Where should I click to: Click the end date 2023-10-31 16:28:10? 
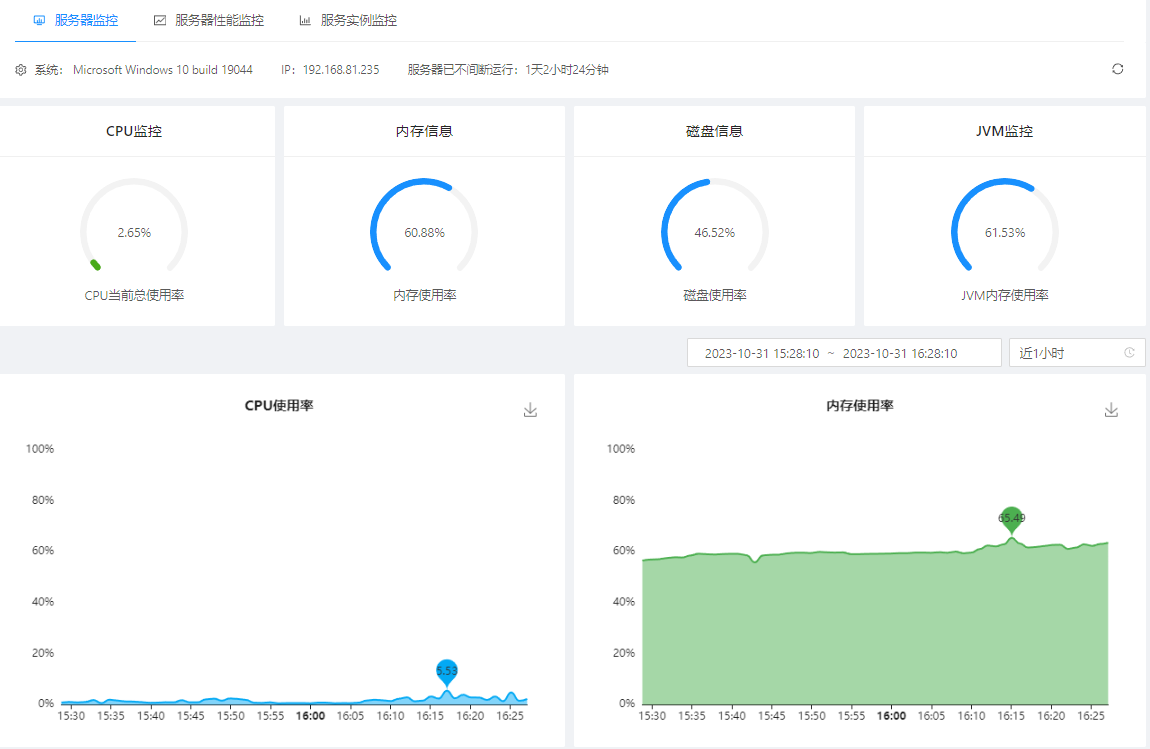(x=899, y=353)
